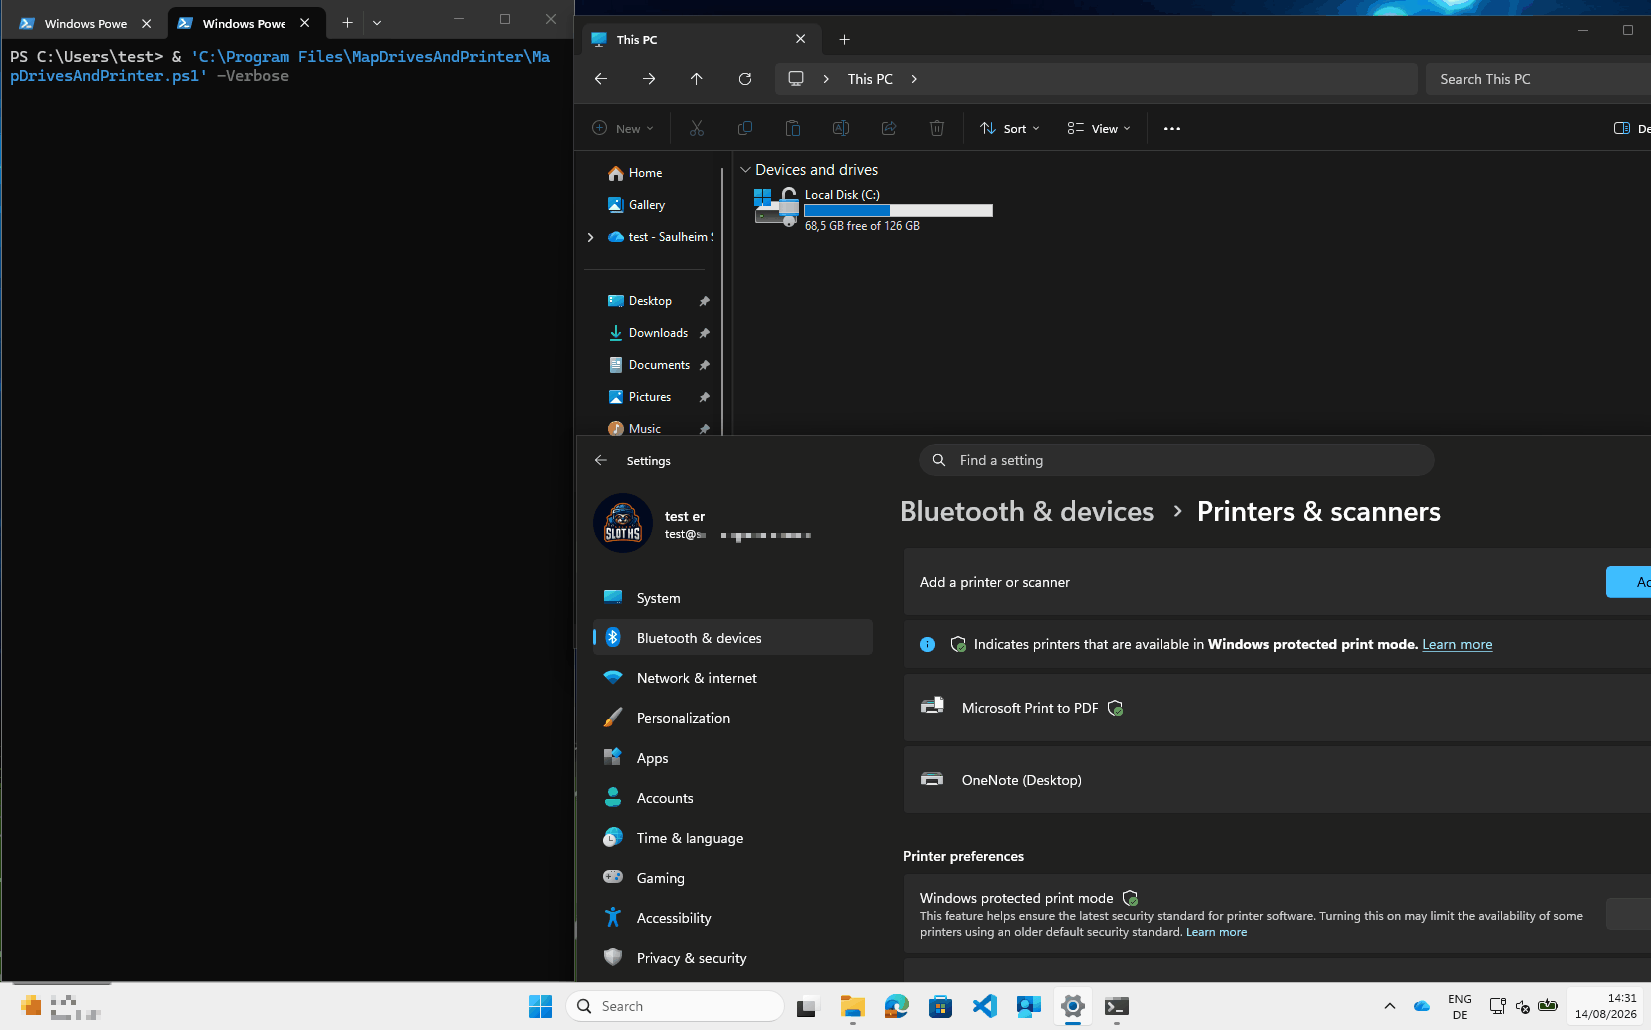
Task: Go back in the Settings window
Action: [x=601, y=460]
